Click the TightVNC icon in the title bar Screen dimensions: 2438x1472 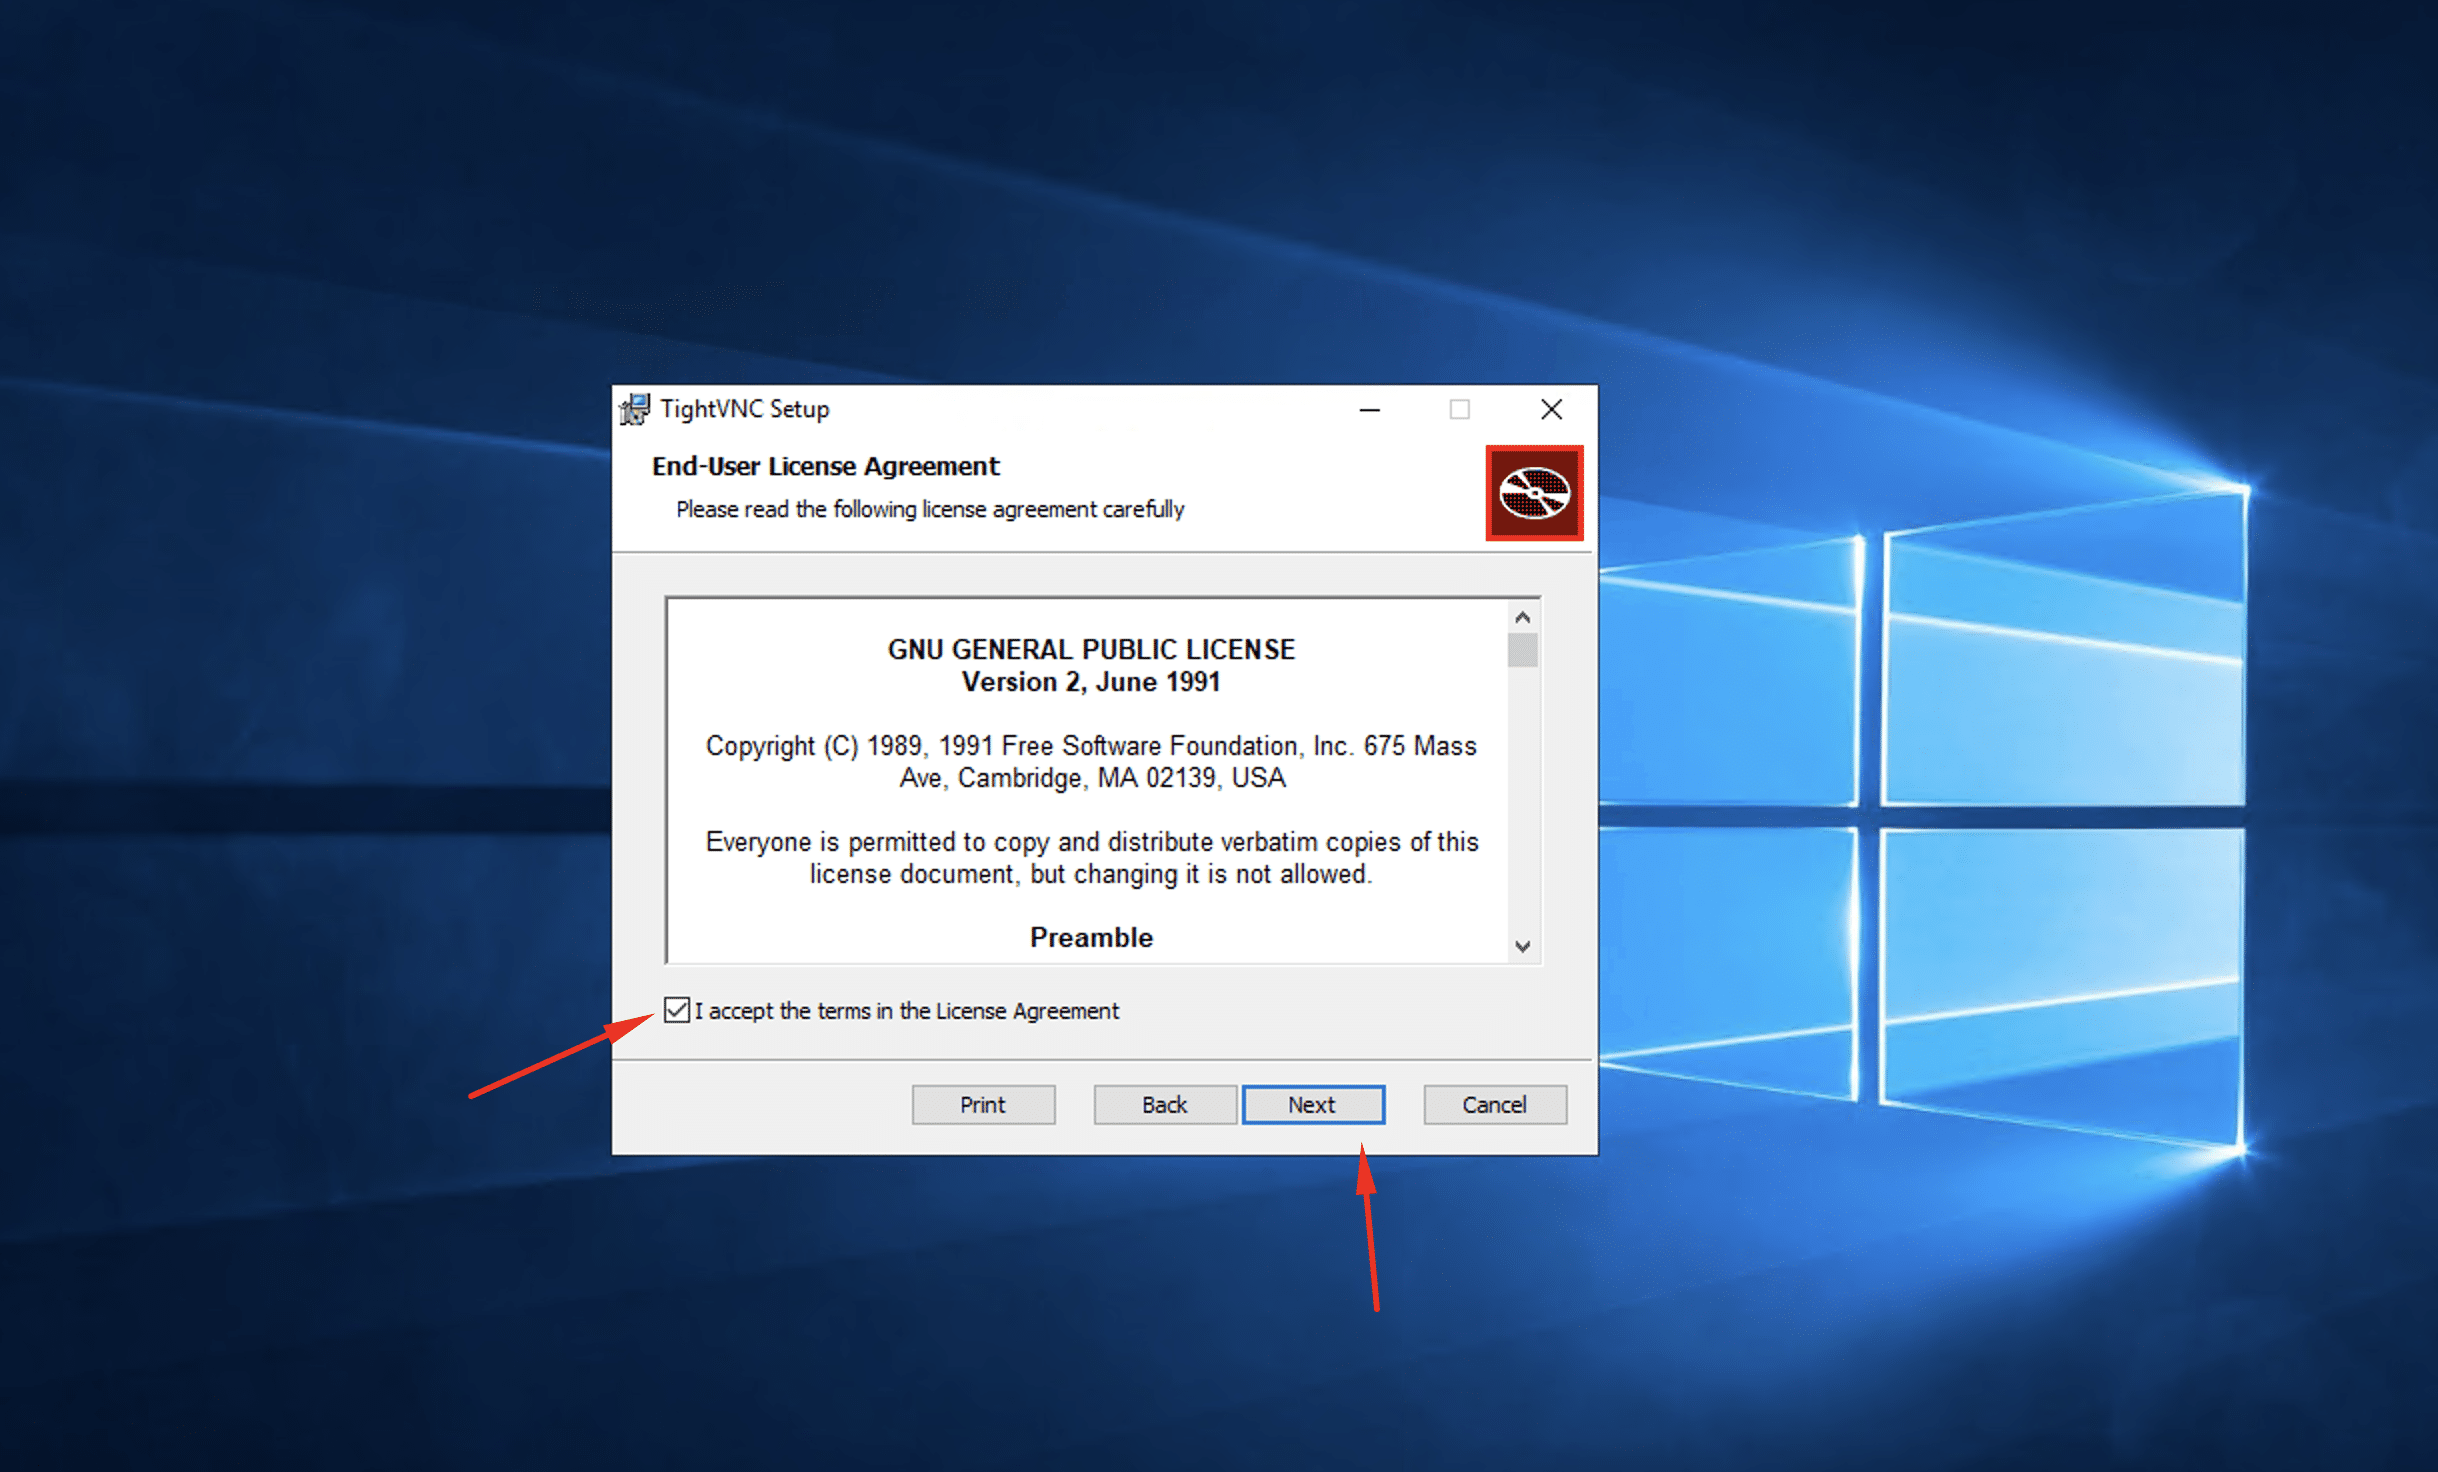click(634, 409)
